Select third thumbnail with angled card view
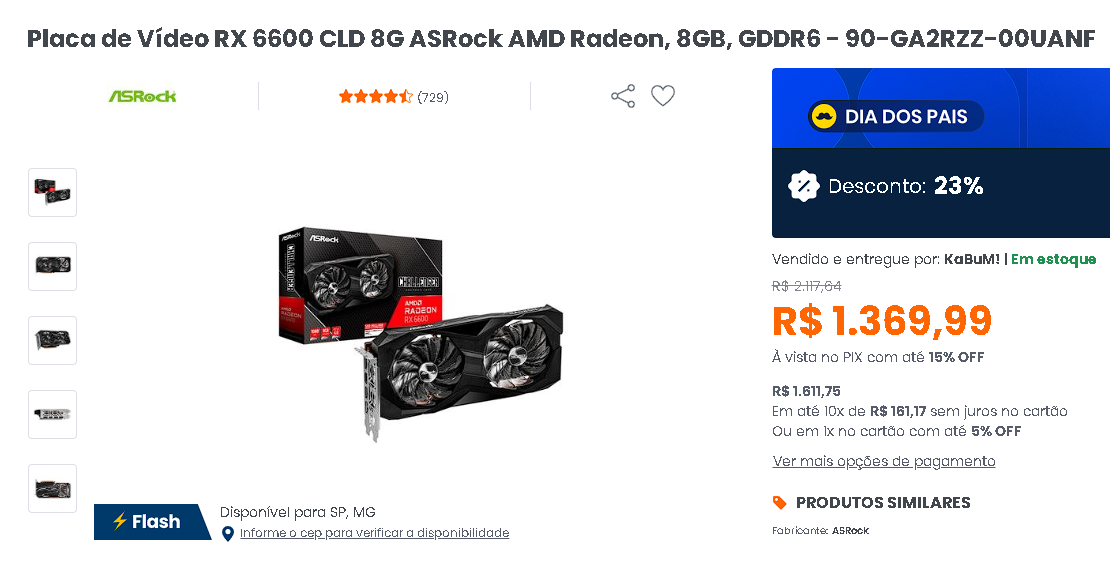Screen dimensions: 1110x563 [x=52, y=341]
